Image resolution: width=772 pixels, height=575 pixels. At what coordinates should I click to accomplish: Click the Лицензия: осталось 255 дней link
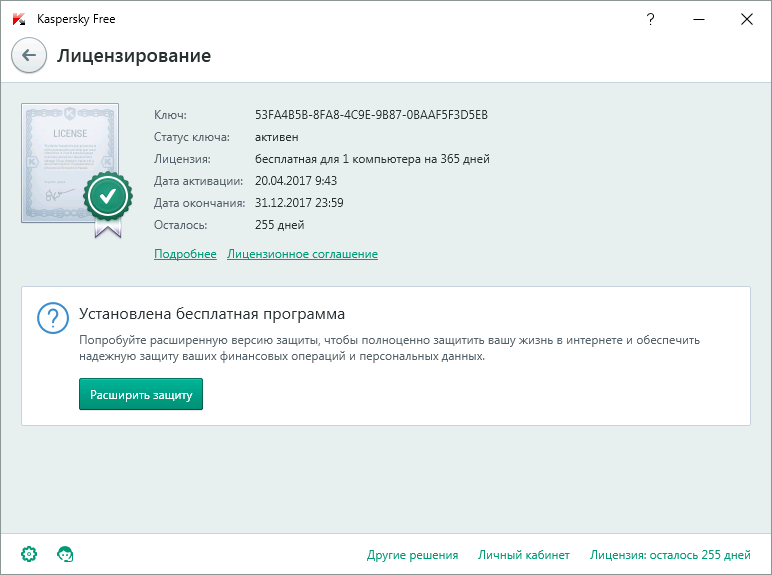670,555
